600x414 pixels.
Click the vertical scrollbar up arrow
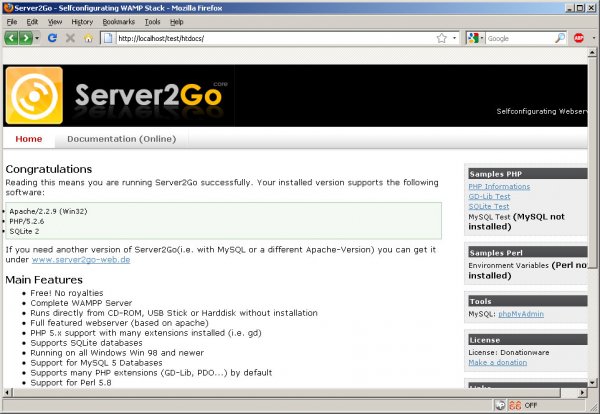592,52
